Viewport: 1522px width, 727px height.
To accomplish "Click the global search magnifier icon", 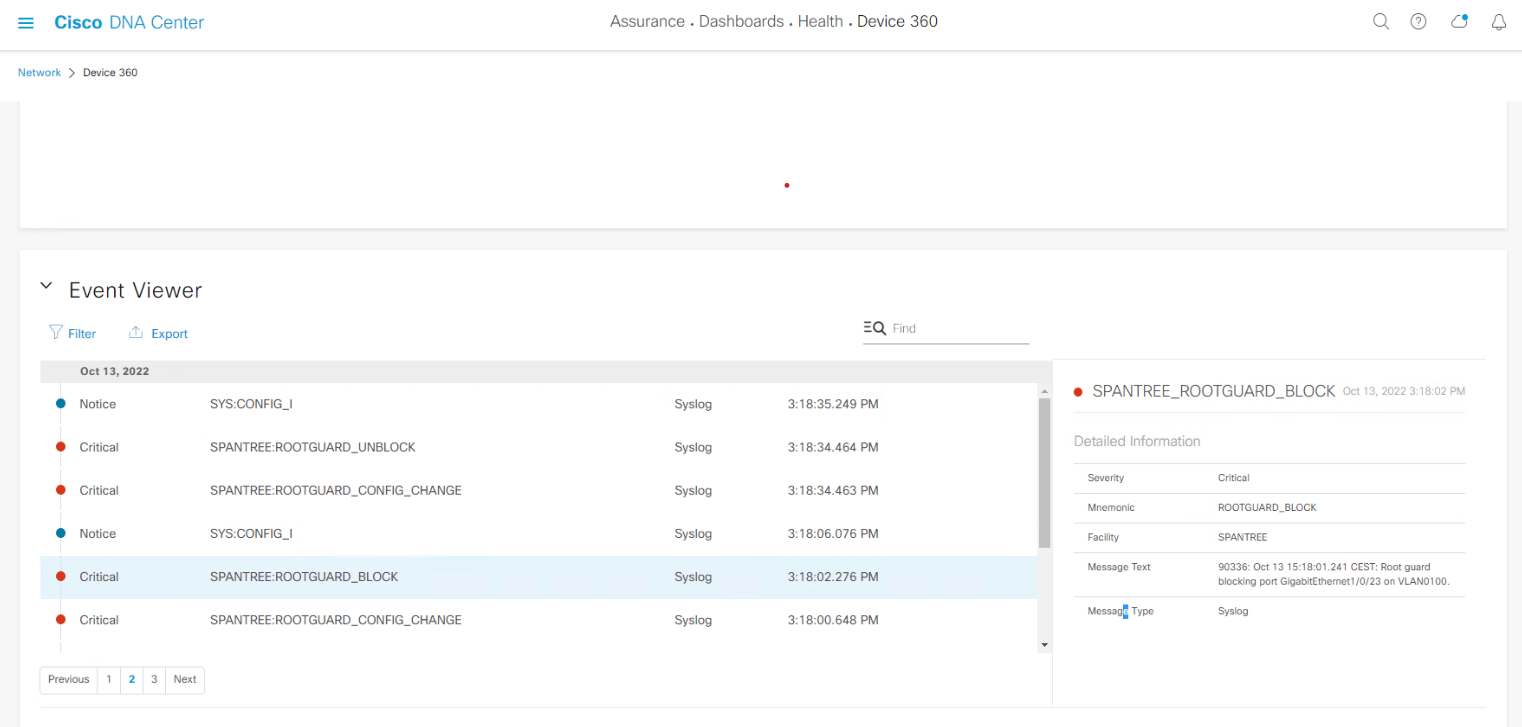I will click(x=1381, y=21).
